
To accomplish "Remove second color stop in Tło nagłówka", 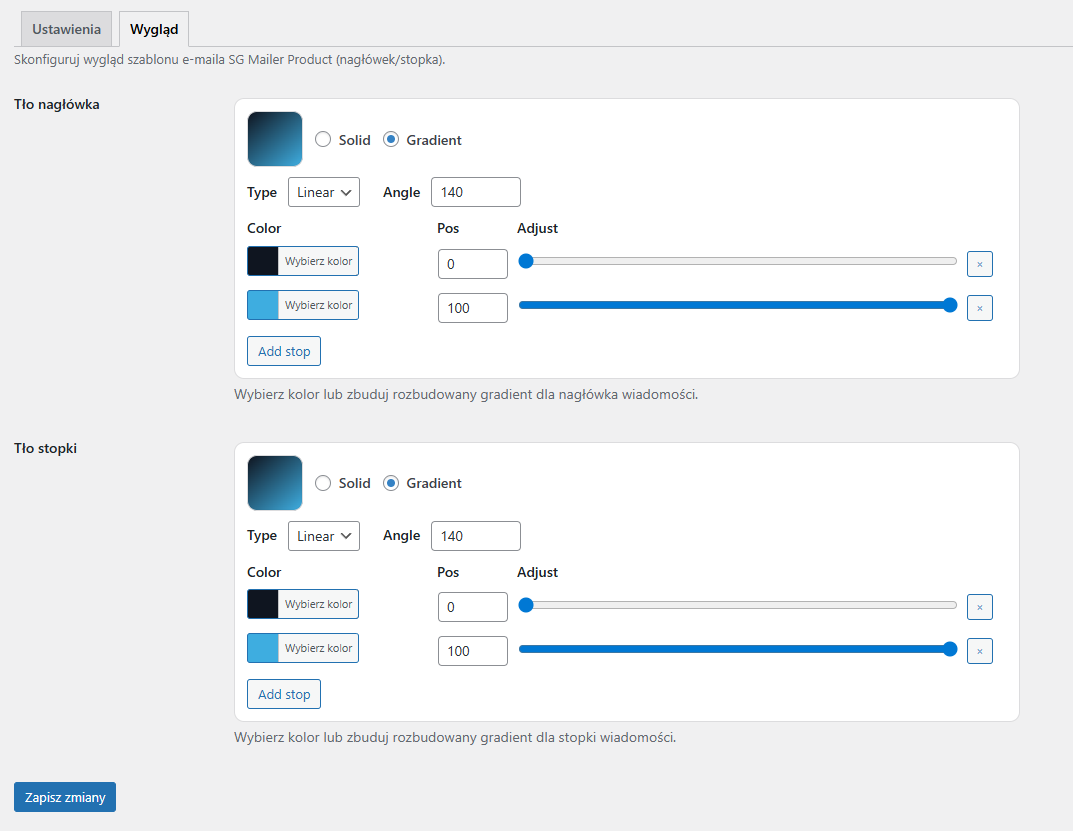I will (x=979, y=308).
